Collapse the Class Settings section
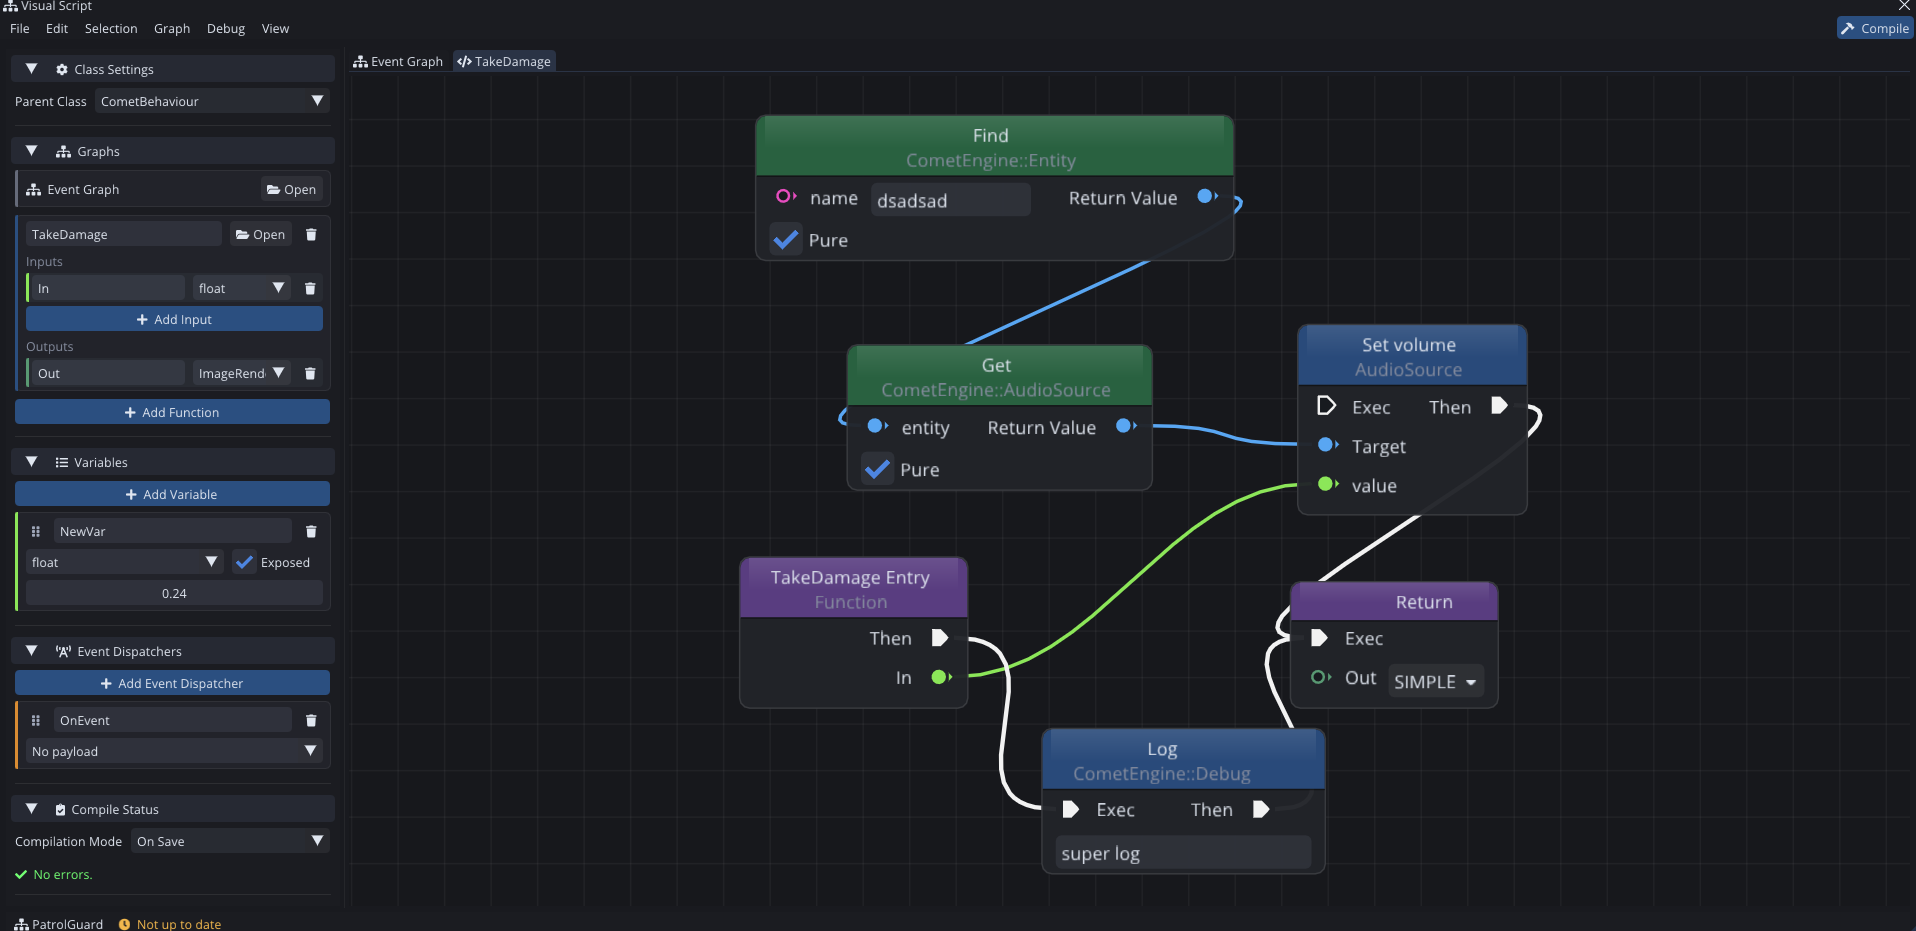This screenshot has height=931, width=1916. [x=31, y=69]
